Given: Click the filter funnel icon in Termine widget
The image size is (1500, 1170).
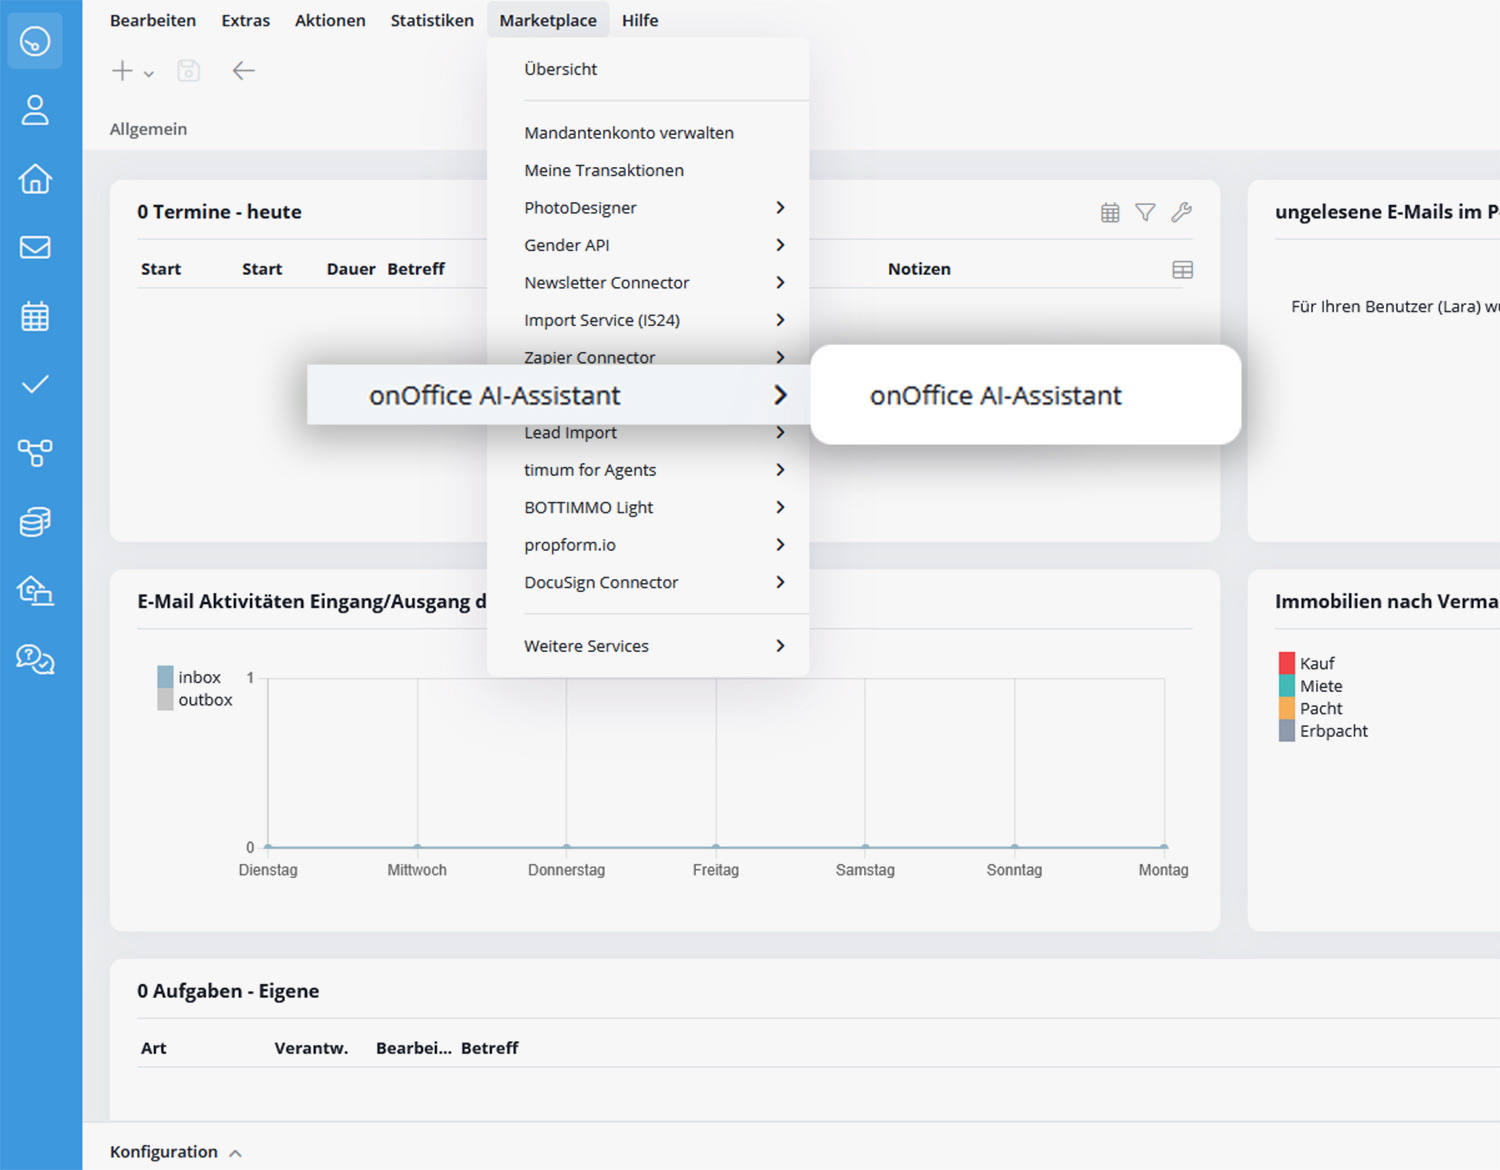Looking at the screenshot, I should click(1145, 212).
